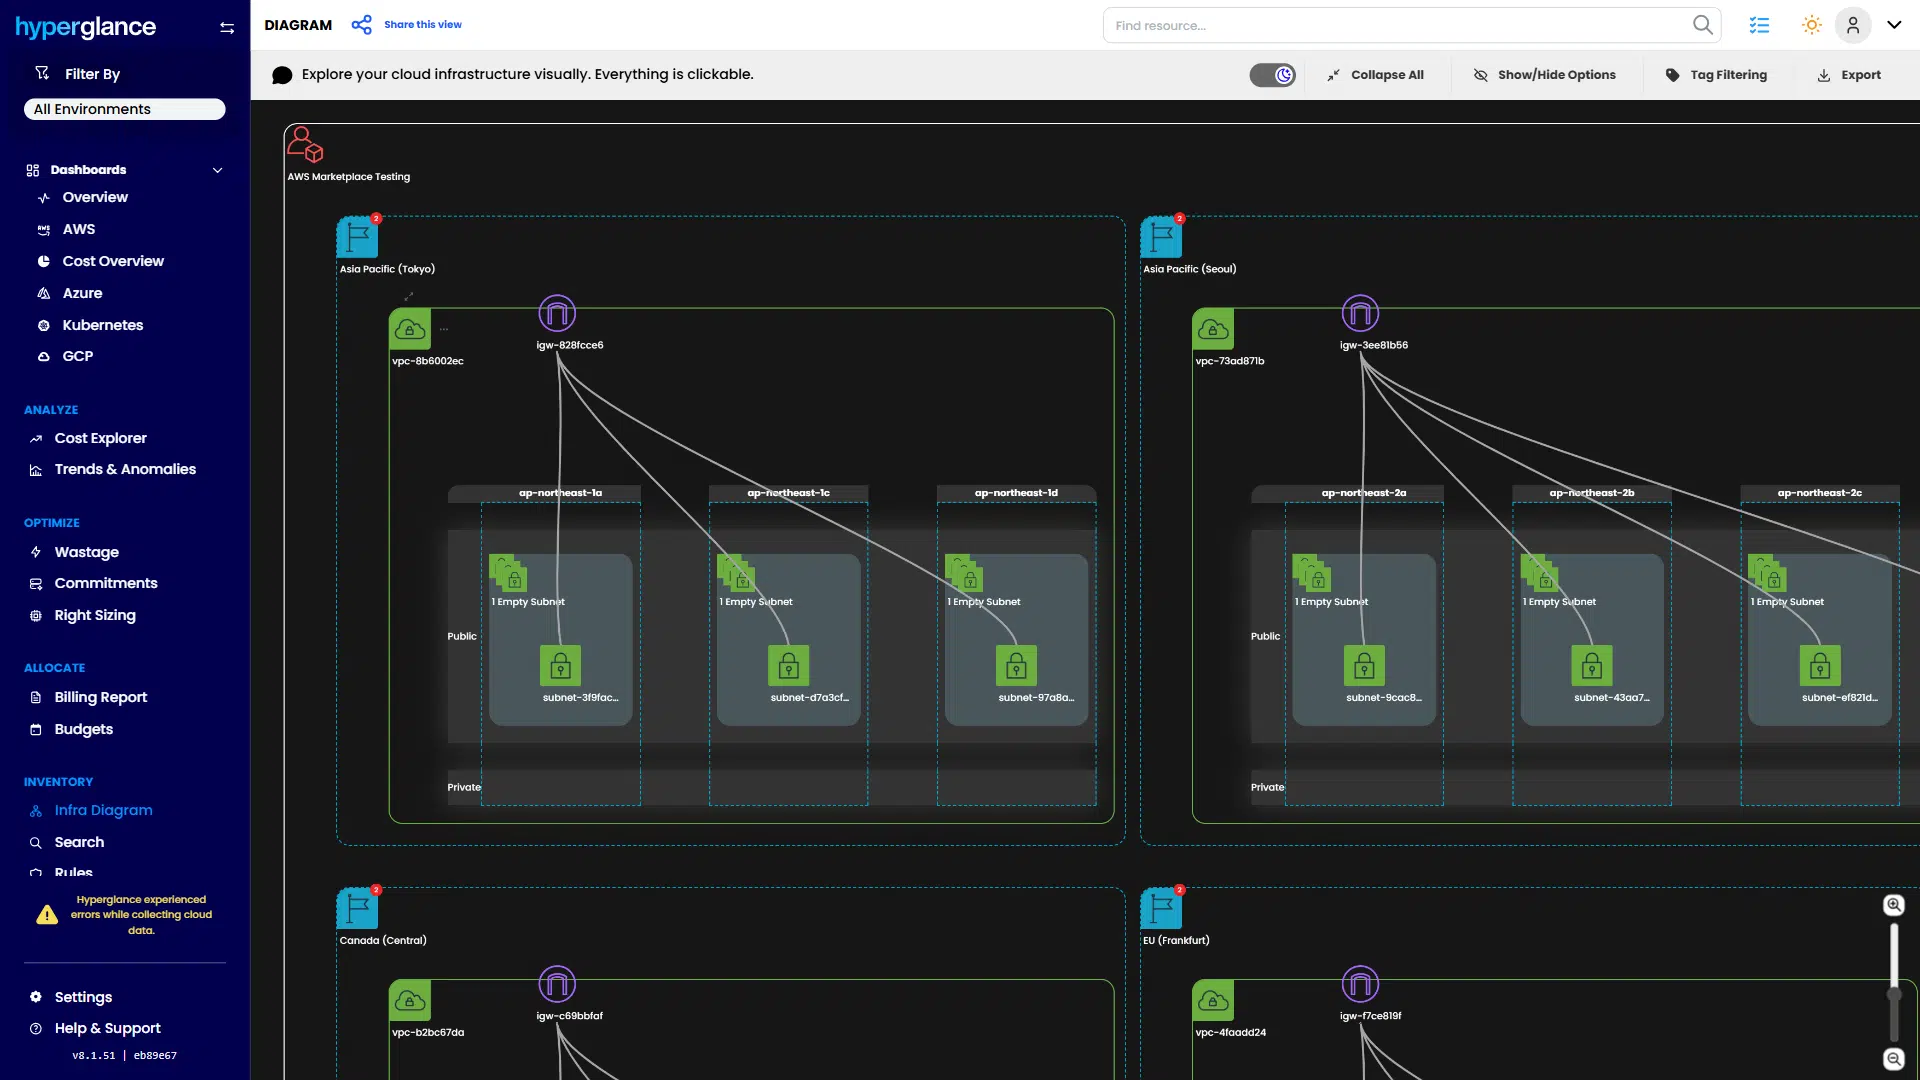Toggle the time view switch in toolbar

(x=1272, y=75)
